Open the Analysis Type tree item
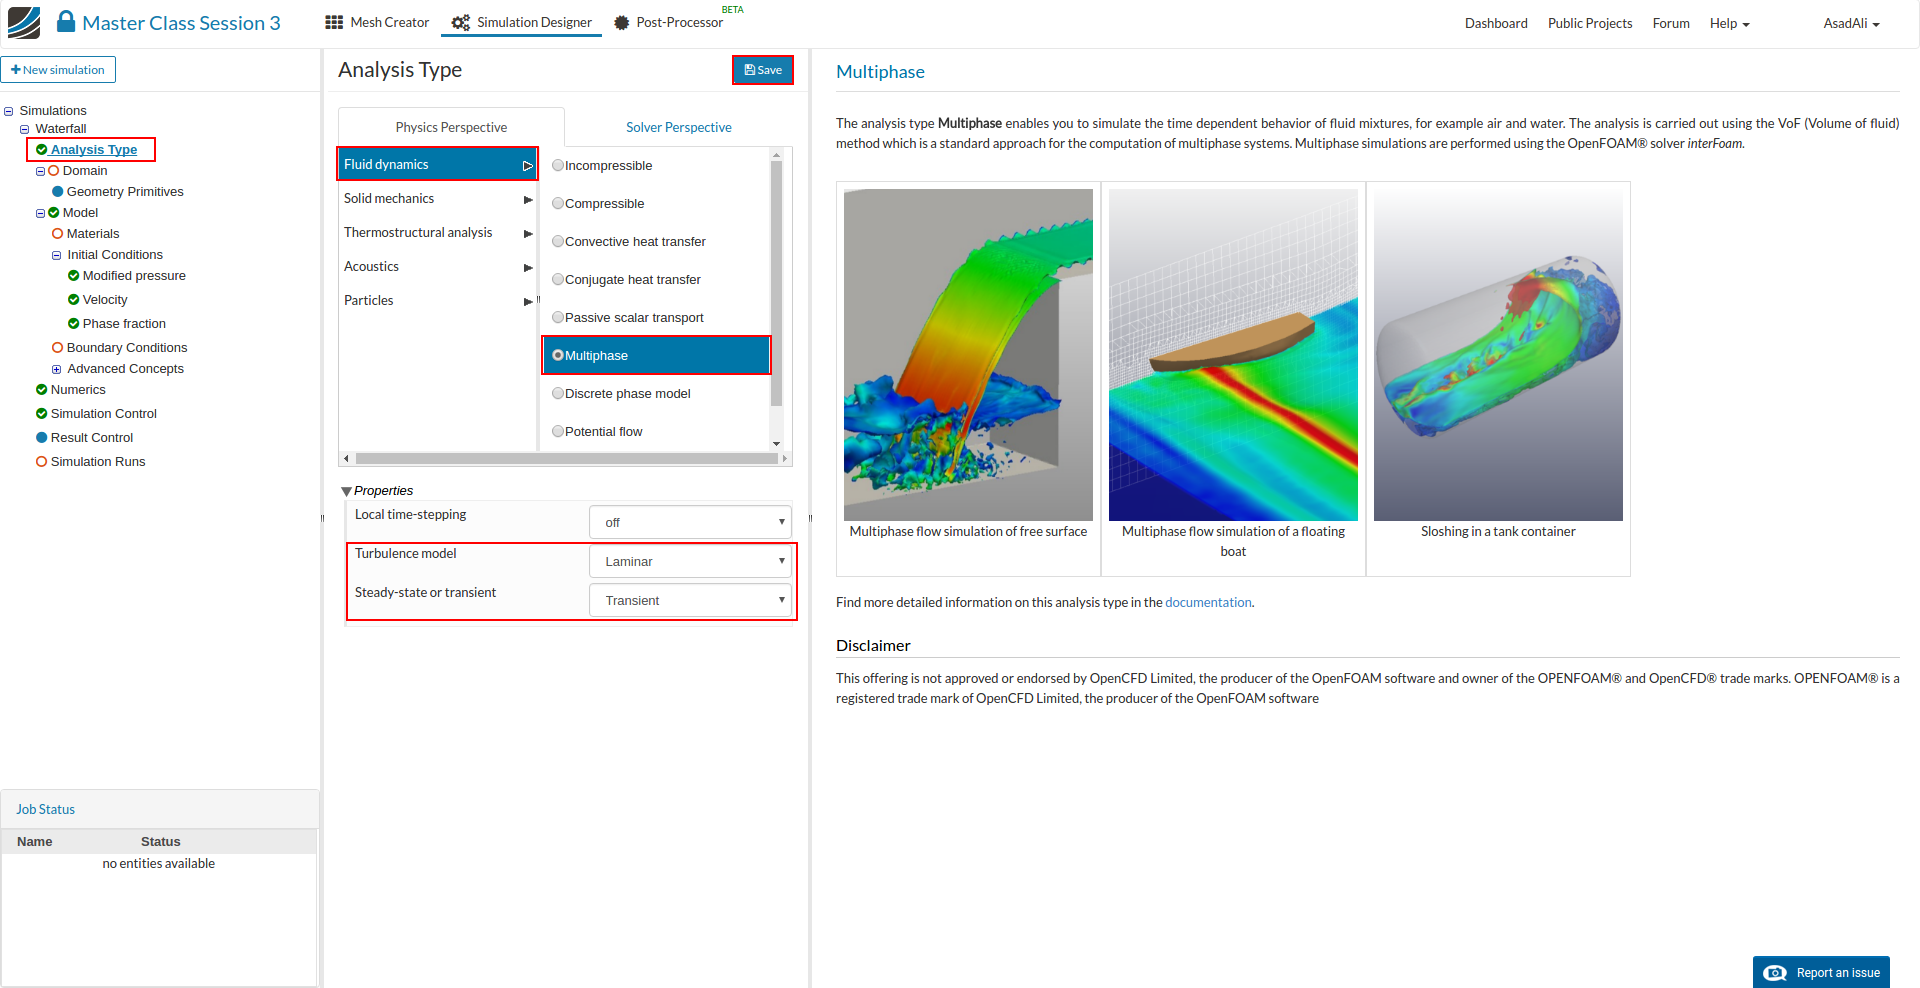The image size is (1920, 988). point(94,150)
